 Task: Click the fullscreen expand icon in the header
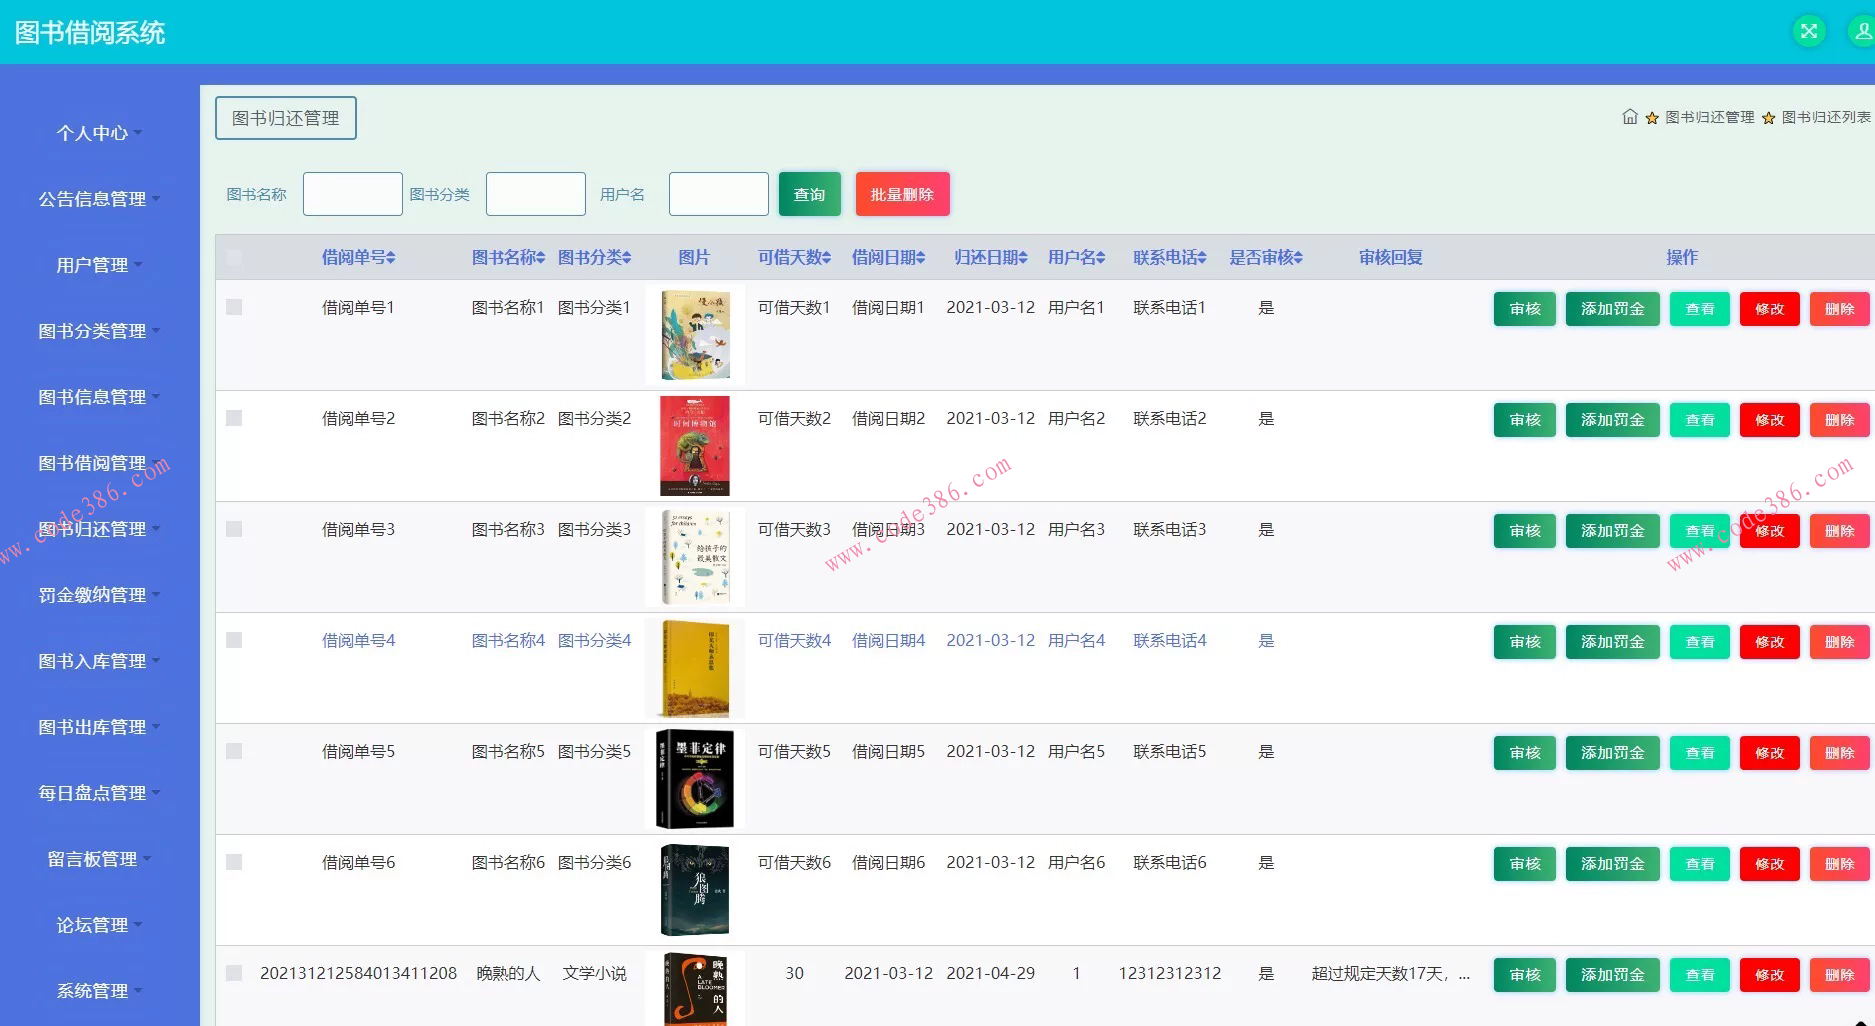point(1808,31)
